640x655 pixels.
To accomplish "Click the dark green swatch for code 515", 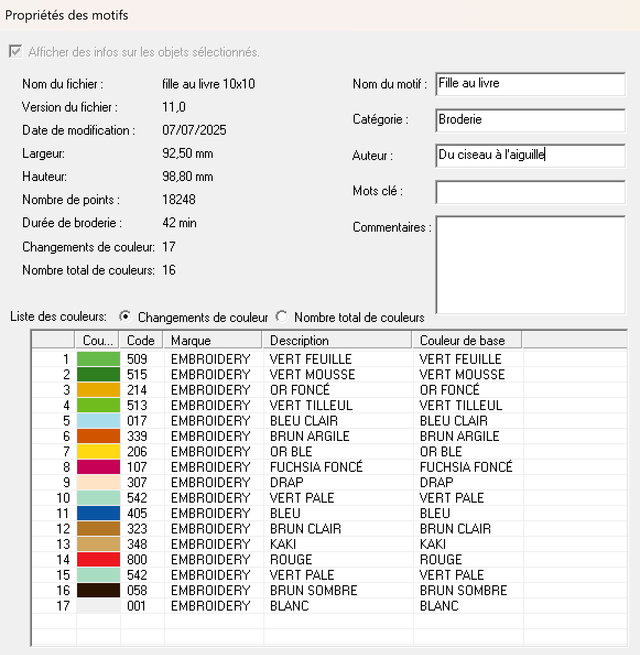I will pyautogui.click(x=99, y=375).
